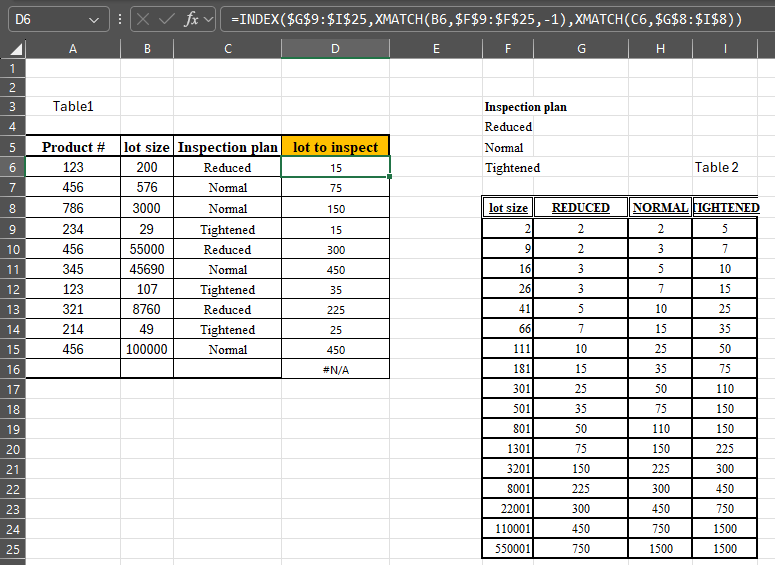Select lot size 22001 in Table 2

click(508, 509)
